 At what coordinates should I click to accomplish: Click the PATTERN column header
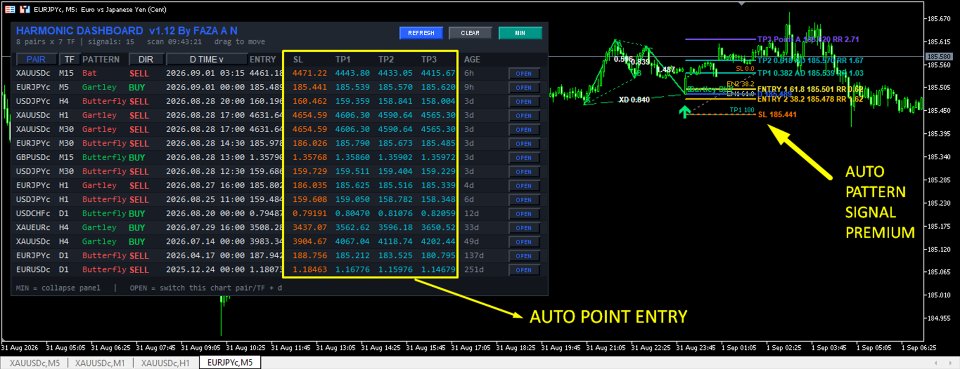101,59
